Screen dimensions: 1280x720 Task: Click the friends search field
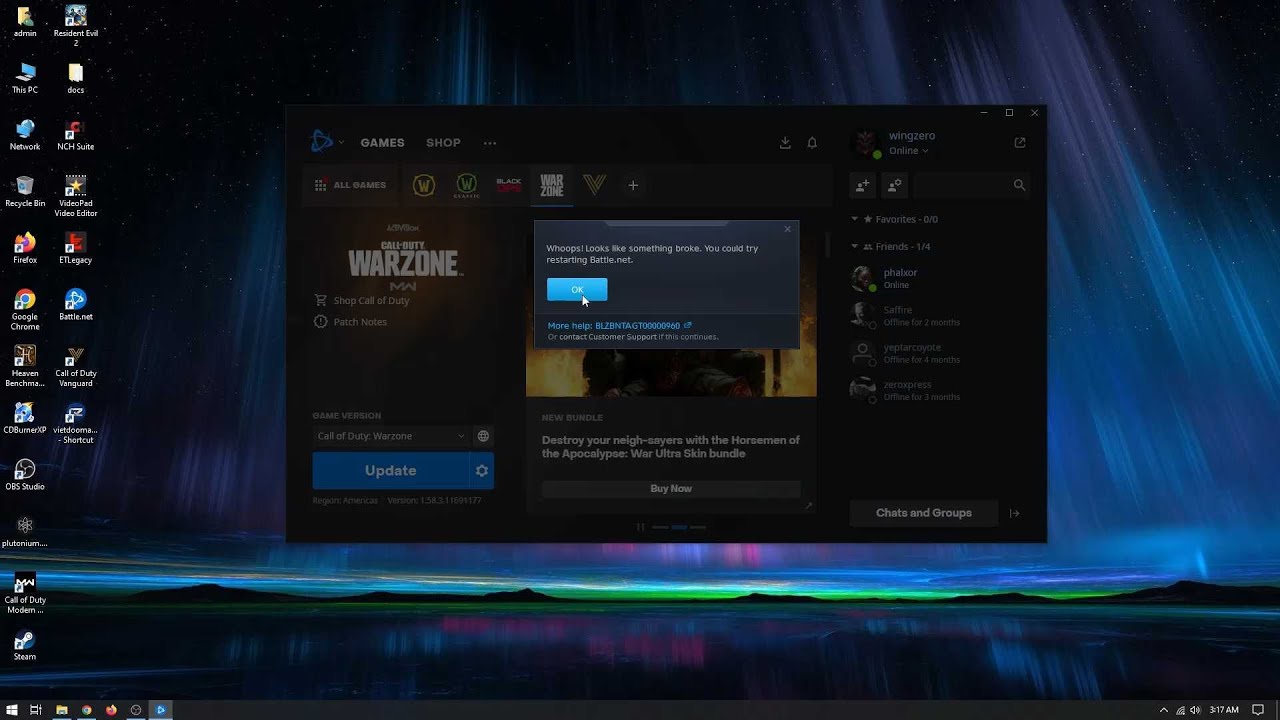[x=970, y=185]
